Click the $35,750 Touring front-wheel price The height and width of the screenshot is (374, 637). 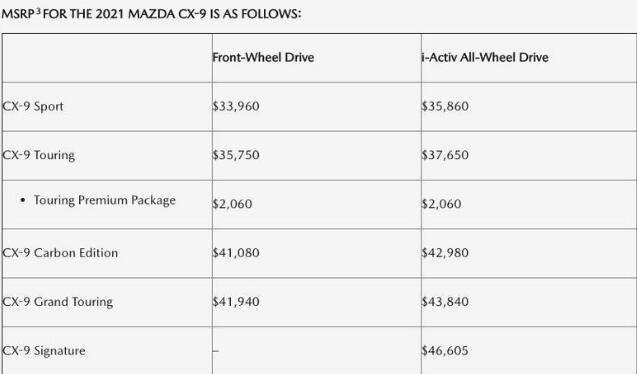click(x=236, y=155)
